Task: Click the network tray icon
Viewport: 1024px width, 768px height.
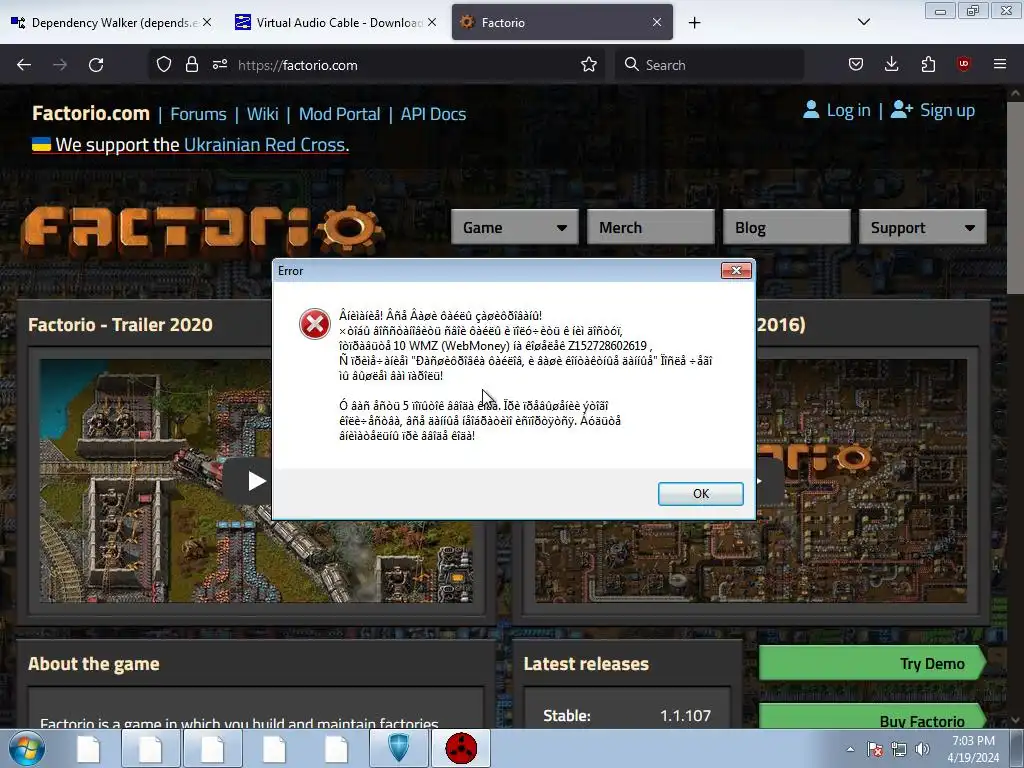Action: coord(899,749)
